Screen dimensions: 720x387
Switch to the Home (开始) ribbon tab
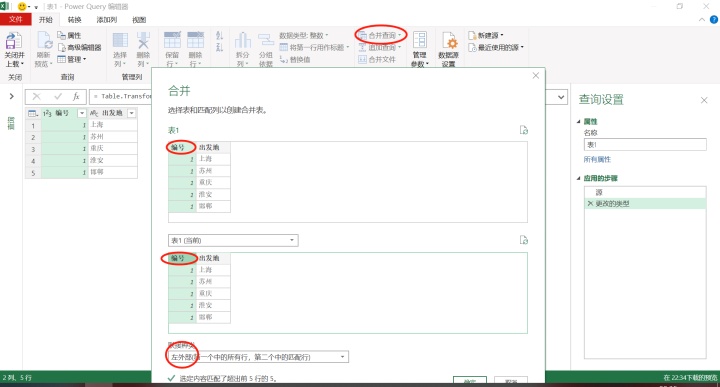coord(45,20)
